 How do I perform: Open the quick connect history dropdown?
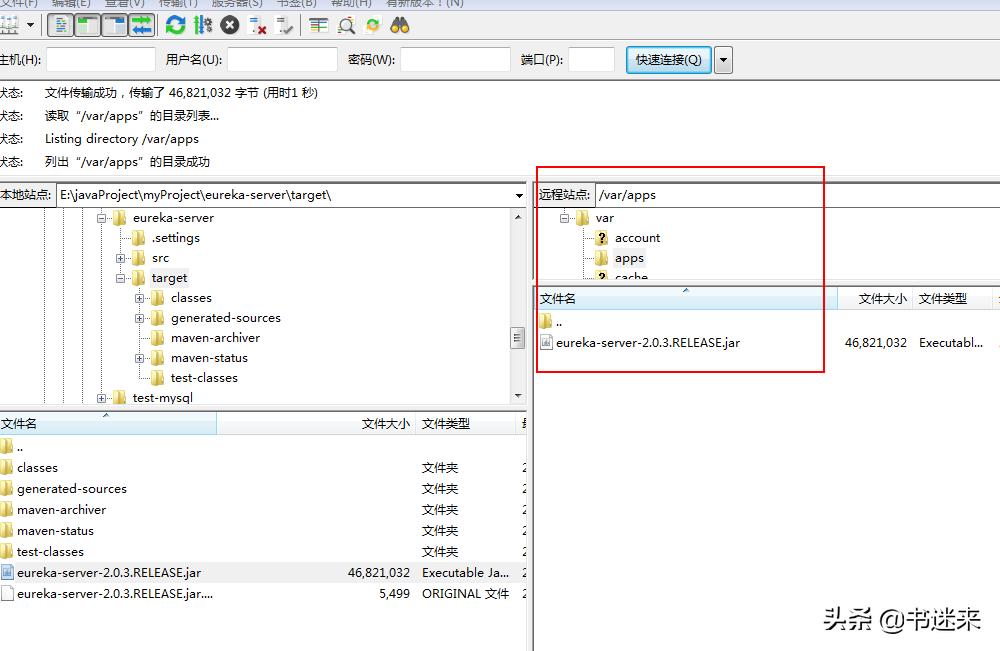723,60
